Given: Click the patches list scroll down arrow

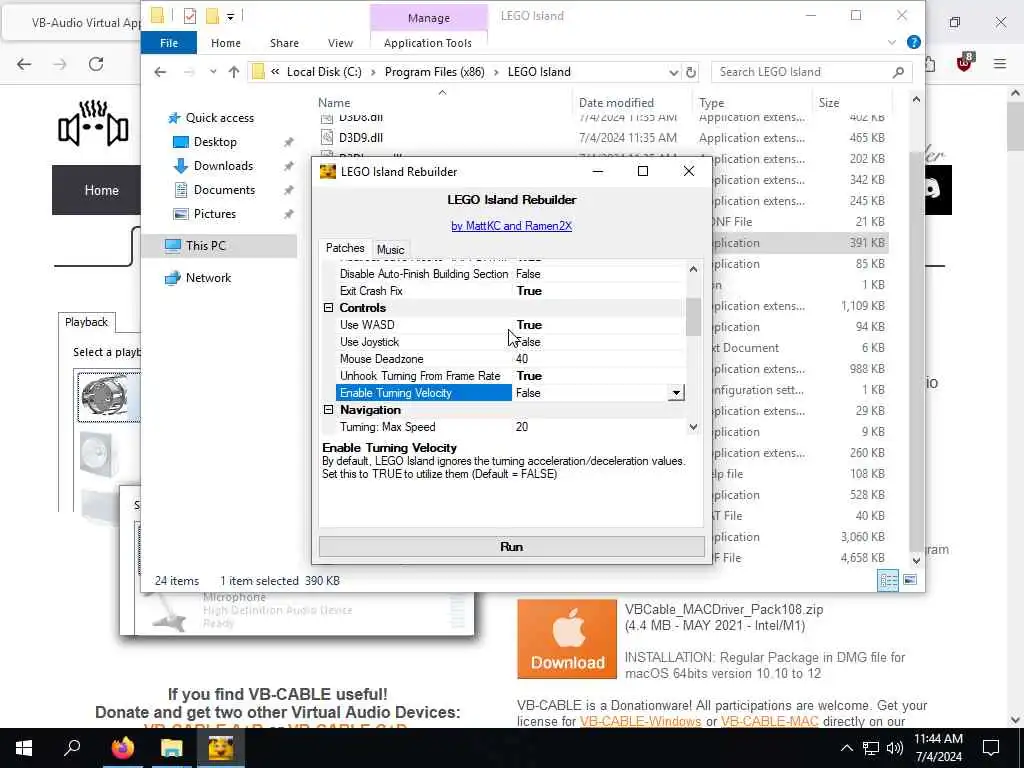Looking at the screenshot, I should 693,427.
